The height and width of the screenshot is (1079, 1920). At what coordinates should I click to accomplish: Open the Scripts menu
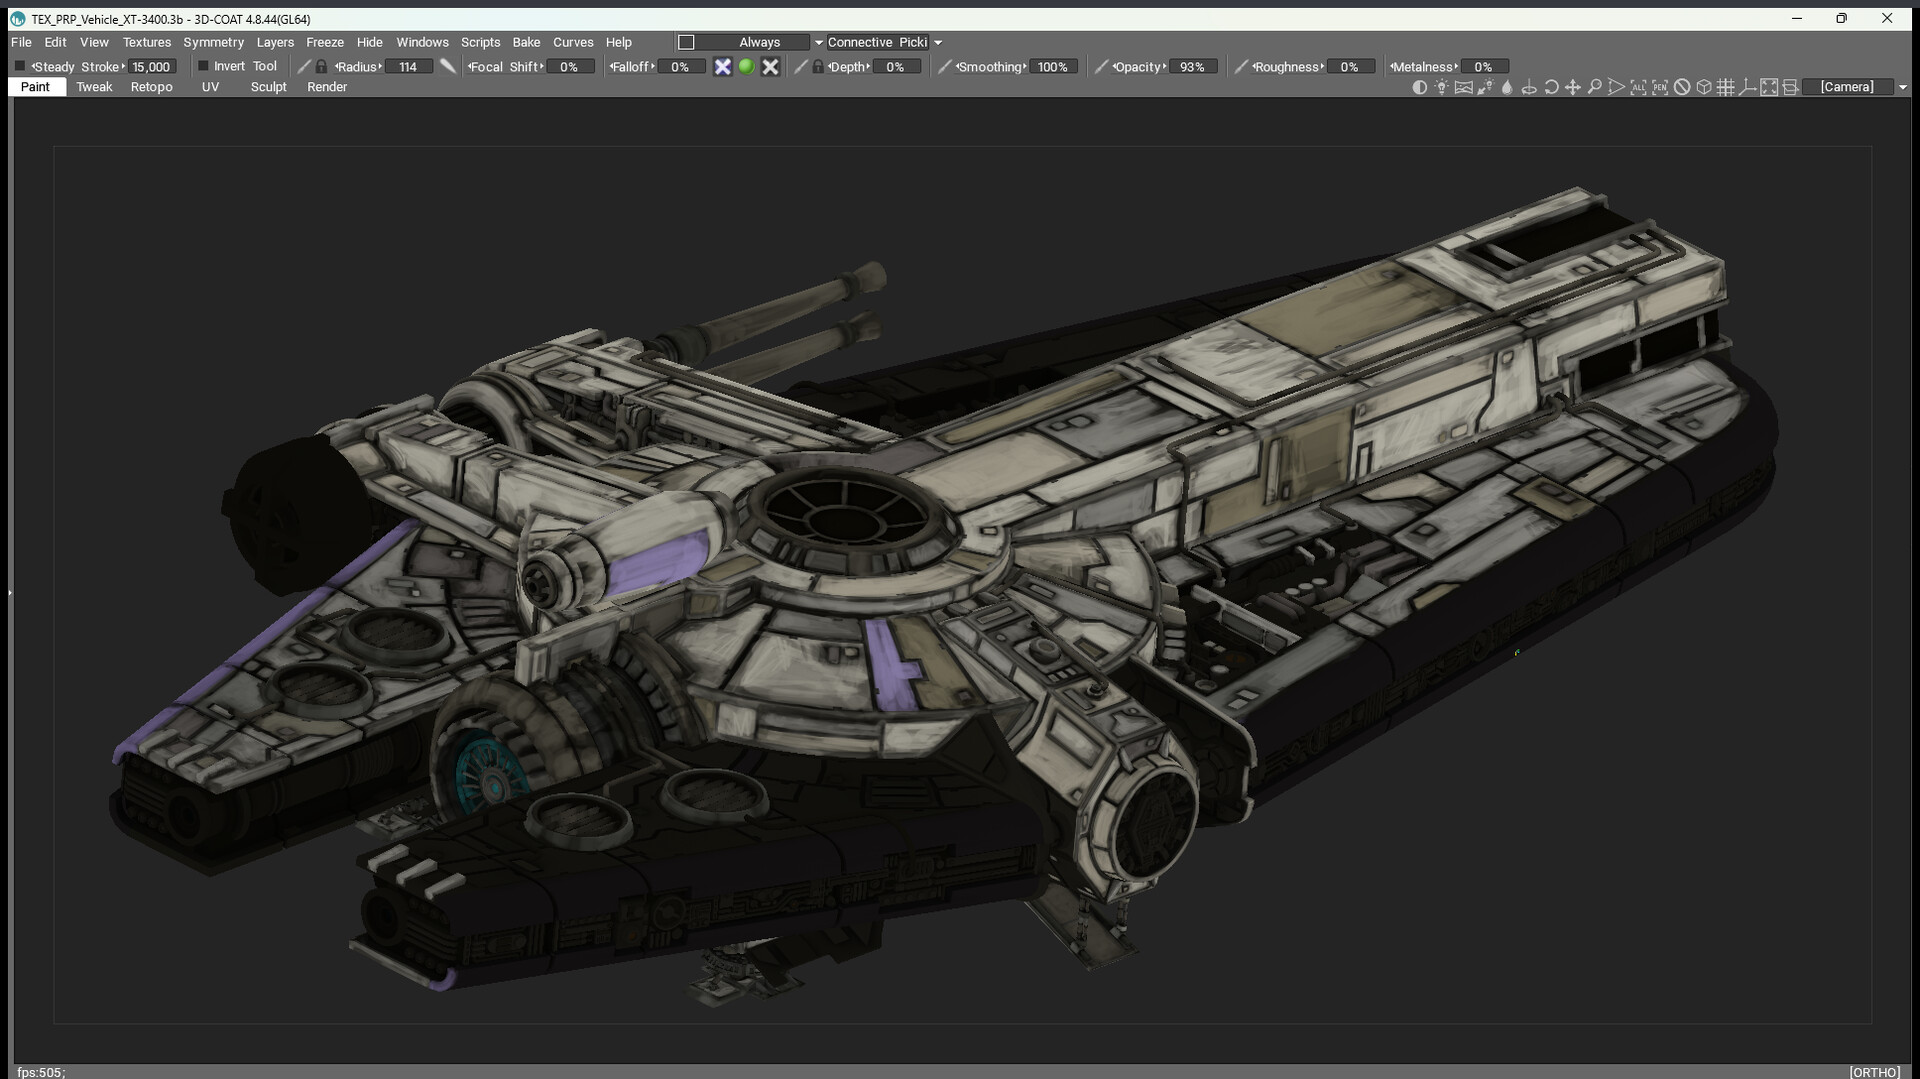point(481,42)
